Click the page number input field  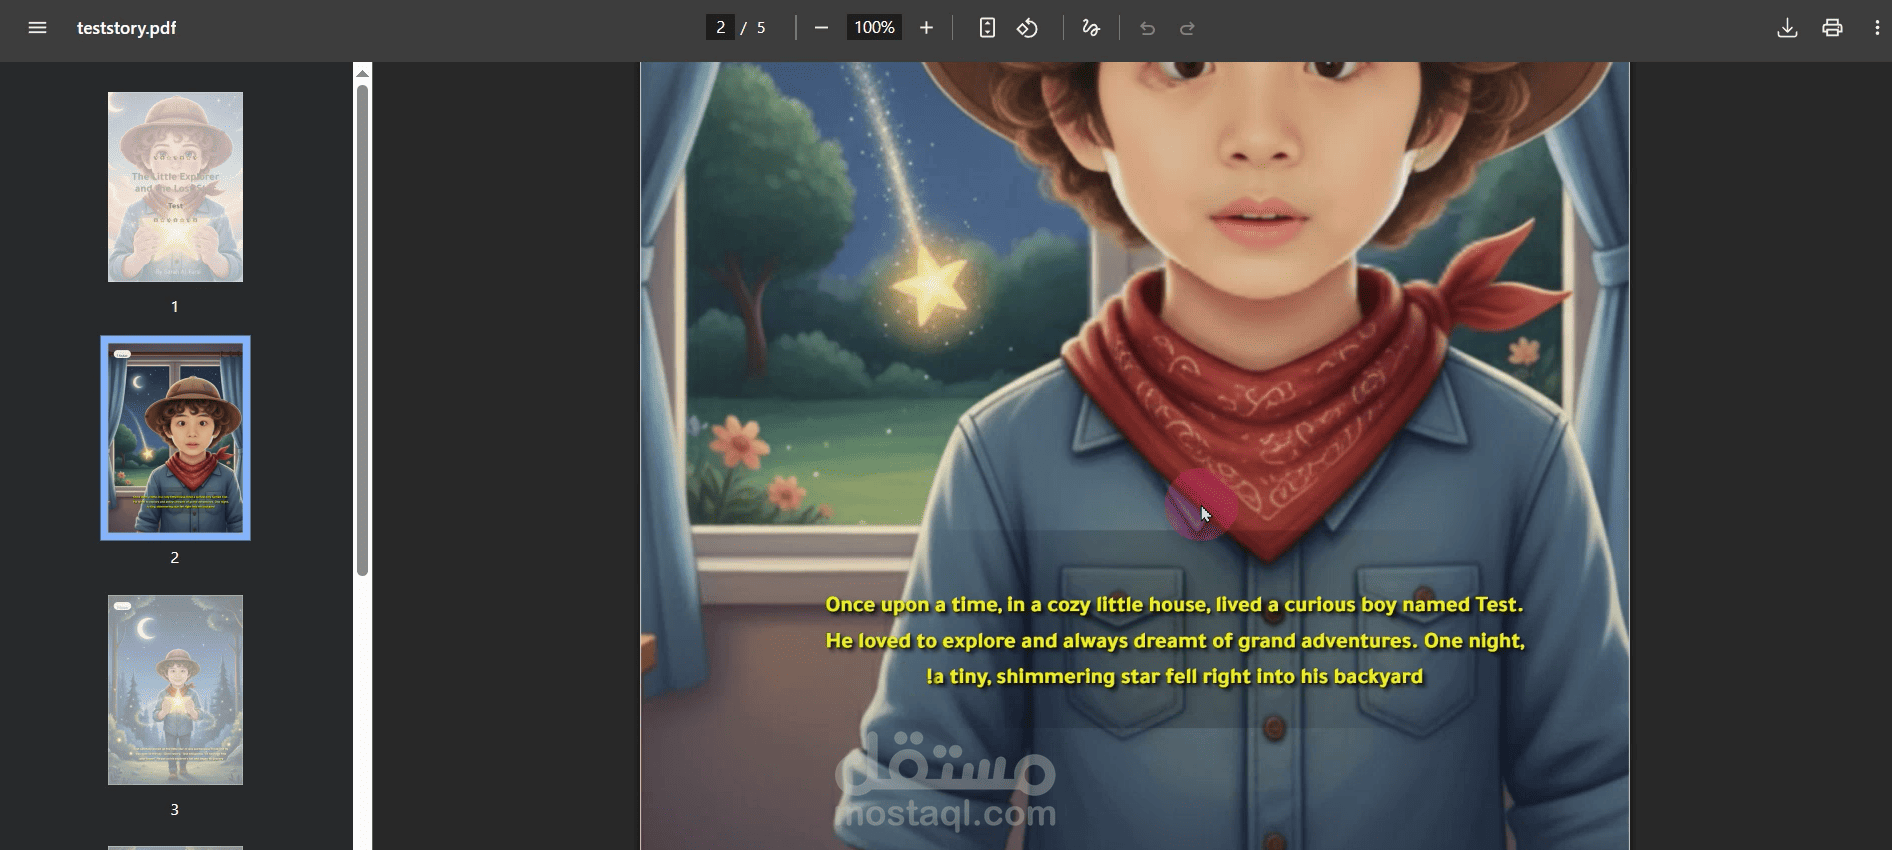720,28
